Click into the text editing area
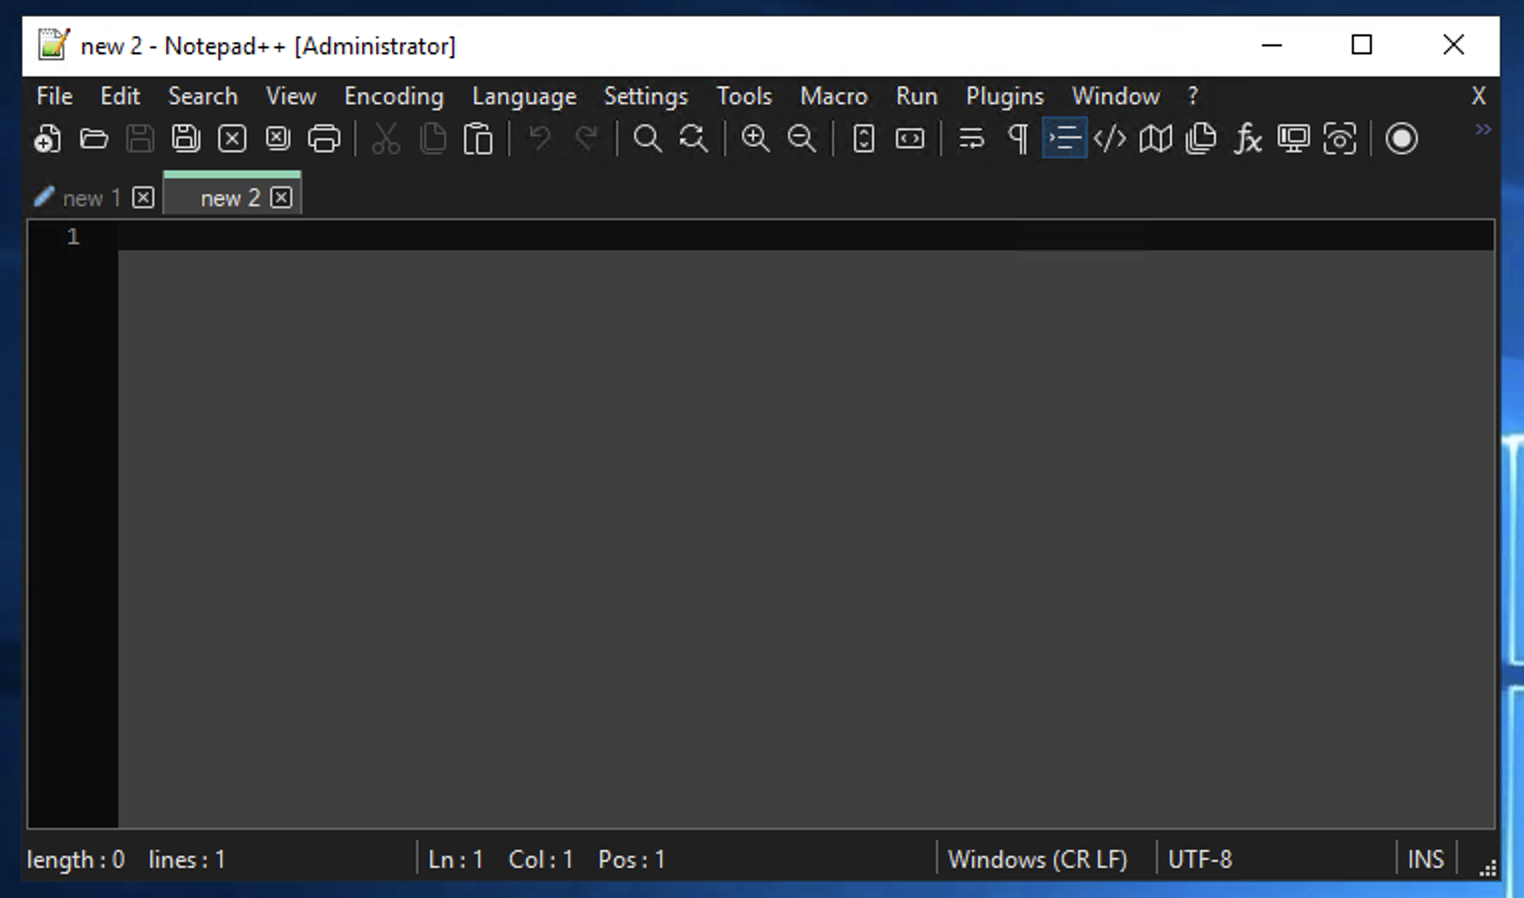This screenshot has height=898, width=1524. point(806,524)
